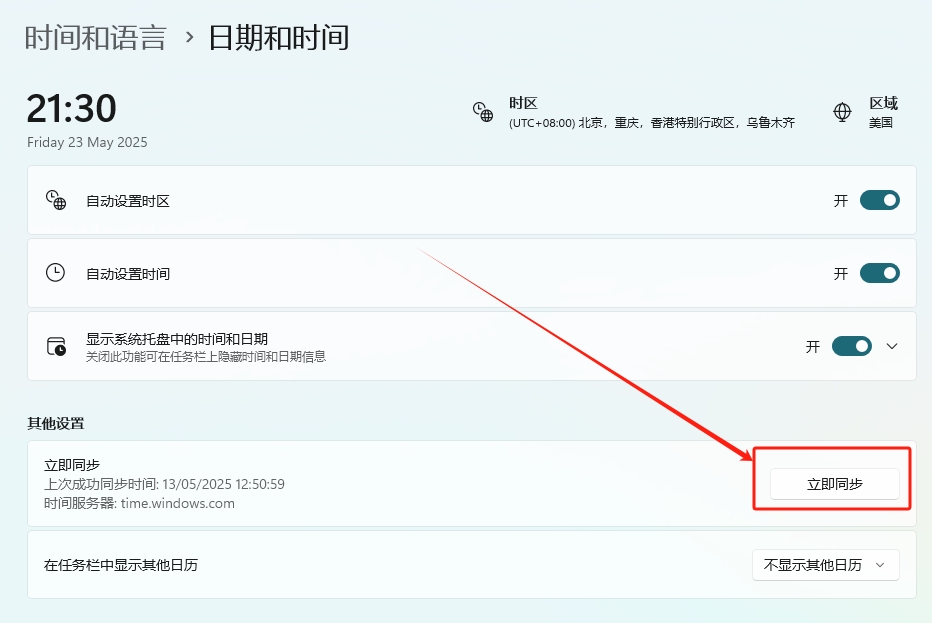This screenshot has height=623, width=932.
Task: Click the 在任务栏中显示其他日历 label
Action: click(121, 565)
